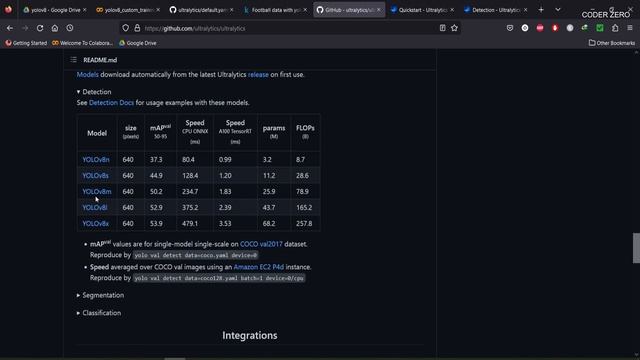Open the Detection Docs link

pos(111,103)
